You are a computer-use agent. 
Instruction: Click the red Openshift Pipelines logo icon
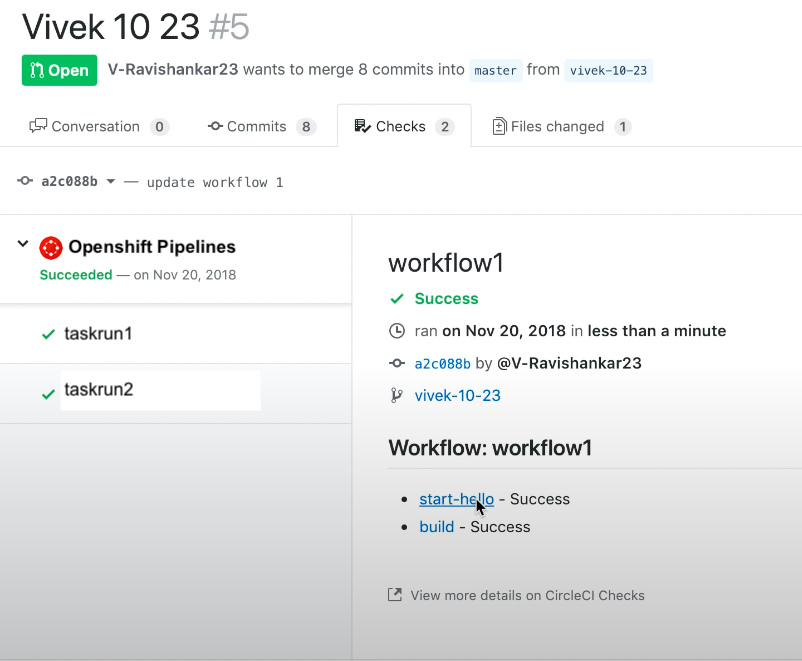tap(51, 247)
